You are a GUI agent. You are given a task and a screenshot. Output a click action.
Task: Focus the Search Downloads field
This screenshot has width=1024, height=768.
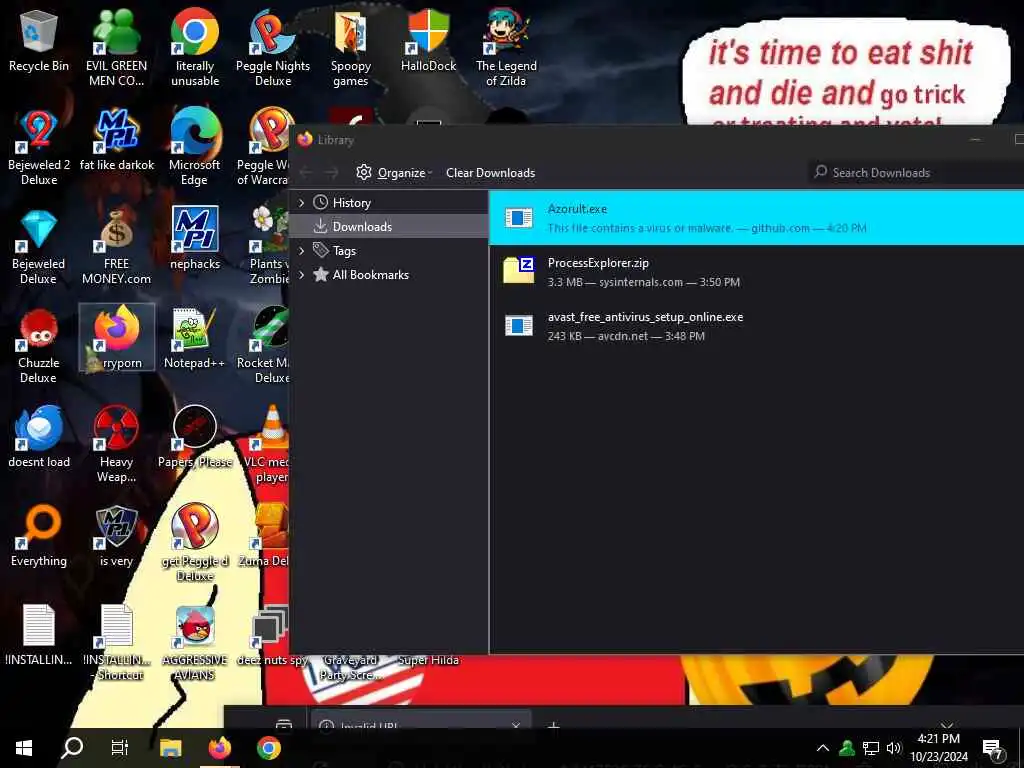(x=916, y=172)
